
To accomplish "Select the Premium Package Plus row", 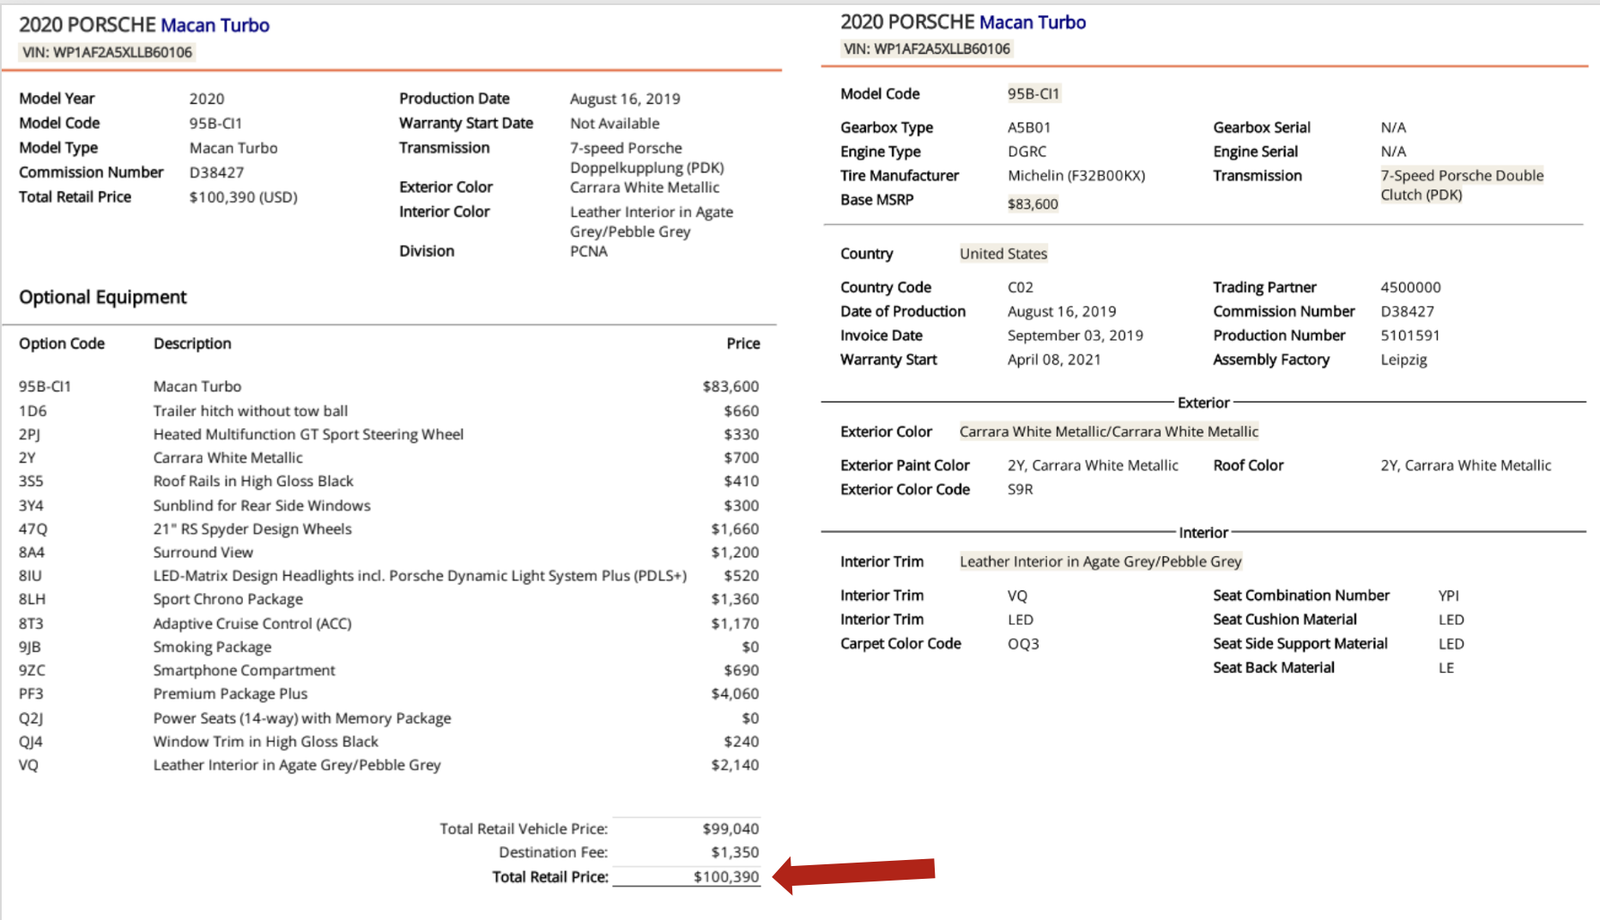I will coord(389,694).
